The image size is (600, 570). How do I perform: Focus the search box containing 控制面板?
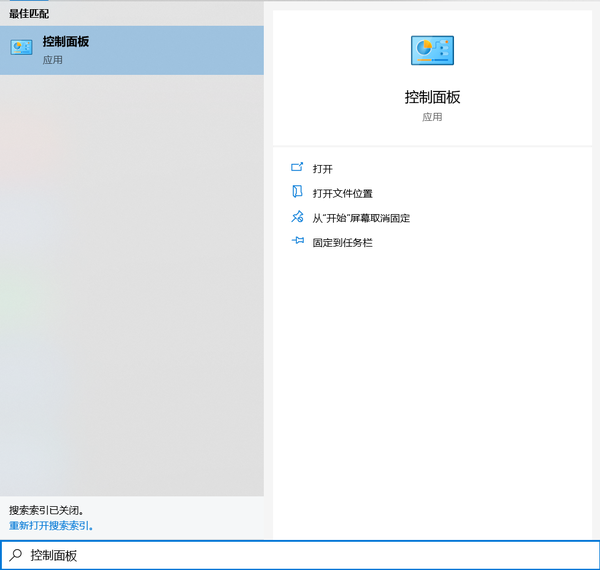point(300,555)
